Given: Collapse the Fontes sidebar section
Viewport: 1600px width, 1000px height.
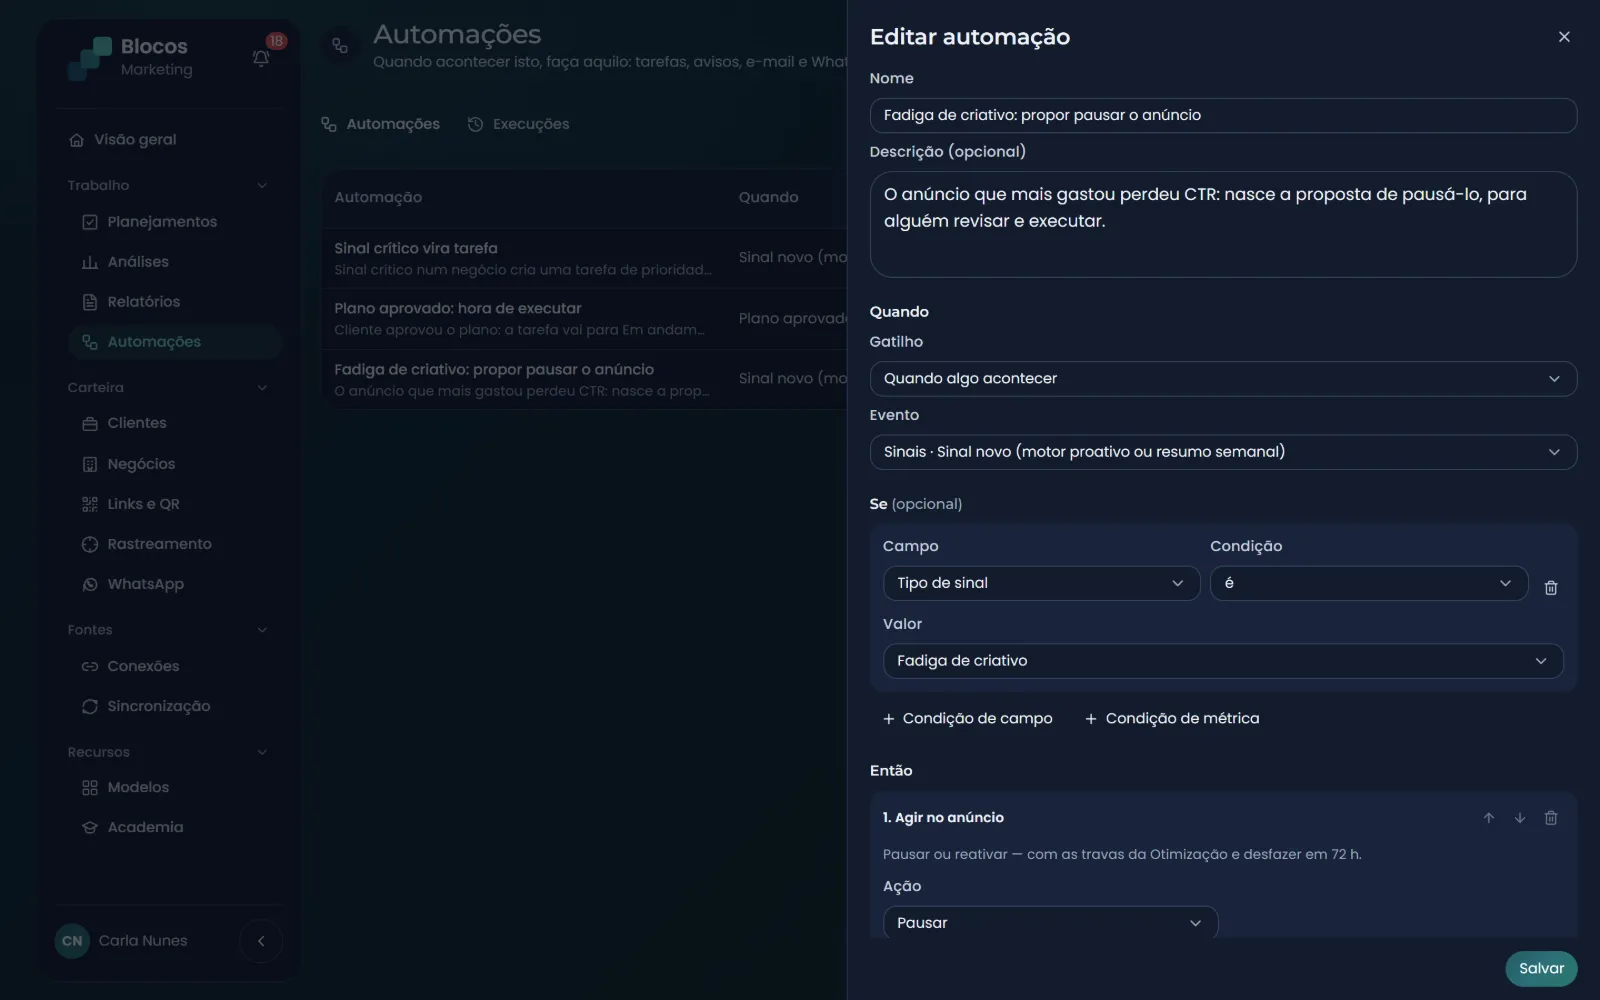Looking at the screenshot, I should [x=168, y=630].
